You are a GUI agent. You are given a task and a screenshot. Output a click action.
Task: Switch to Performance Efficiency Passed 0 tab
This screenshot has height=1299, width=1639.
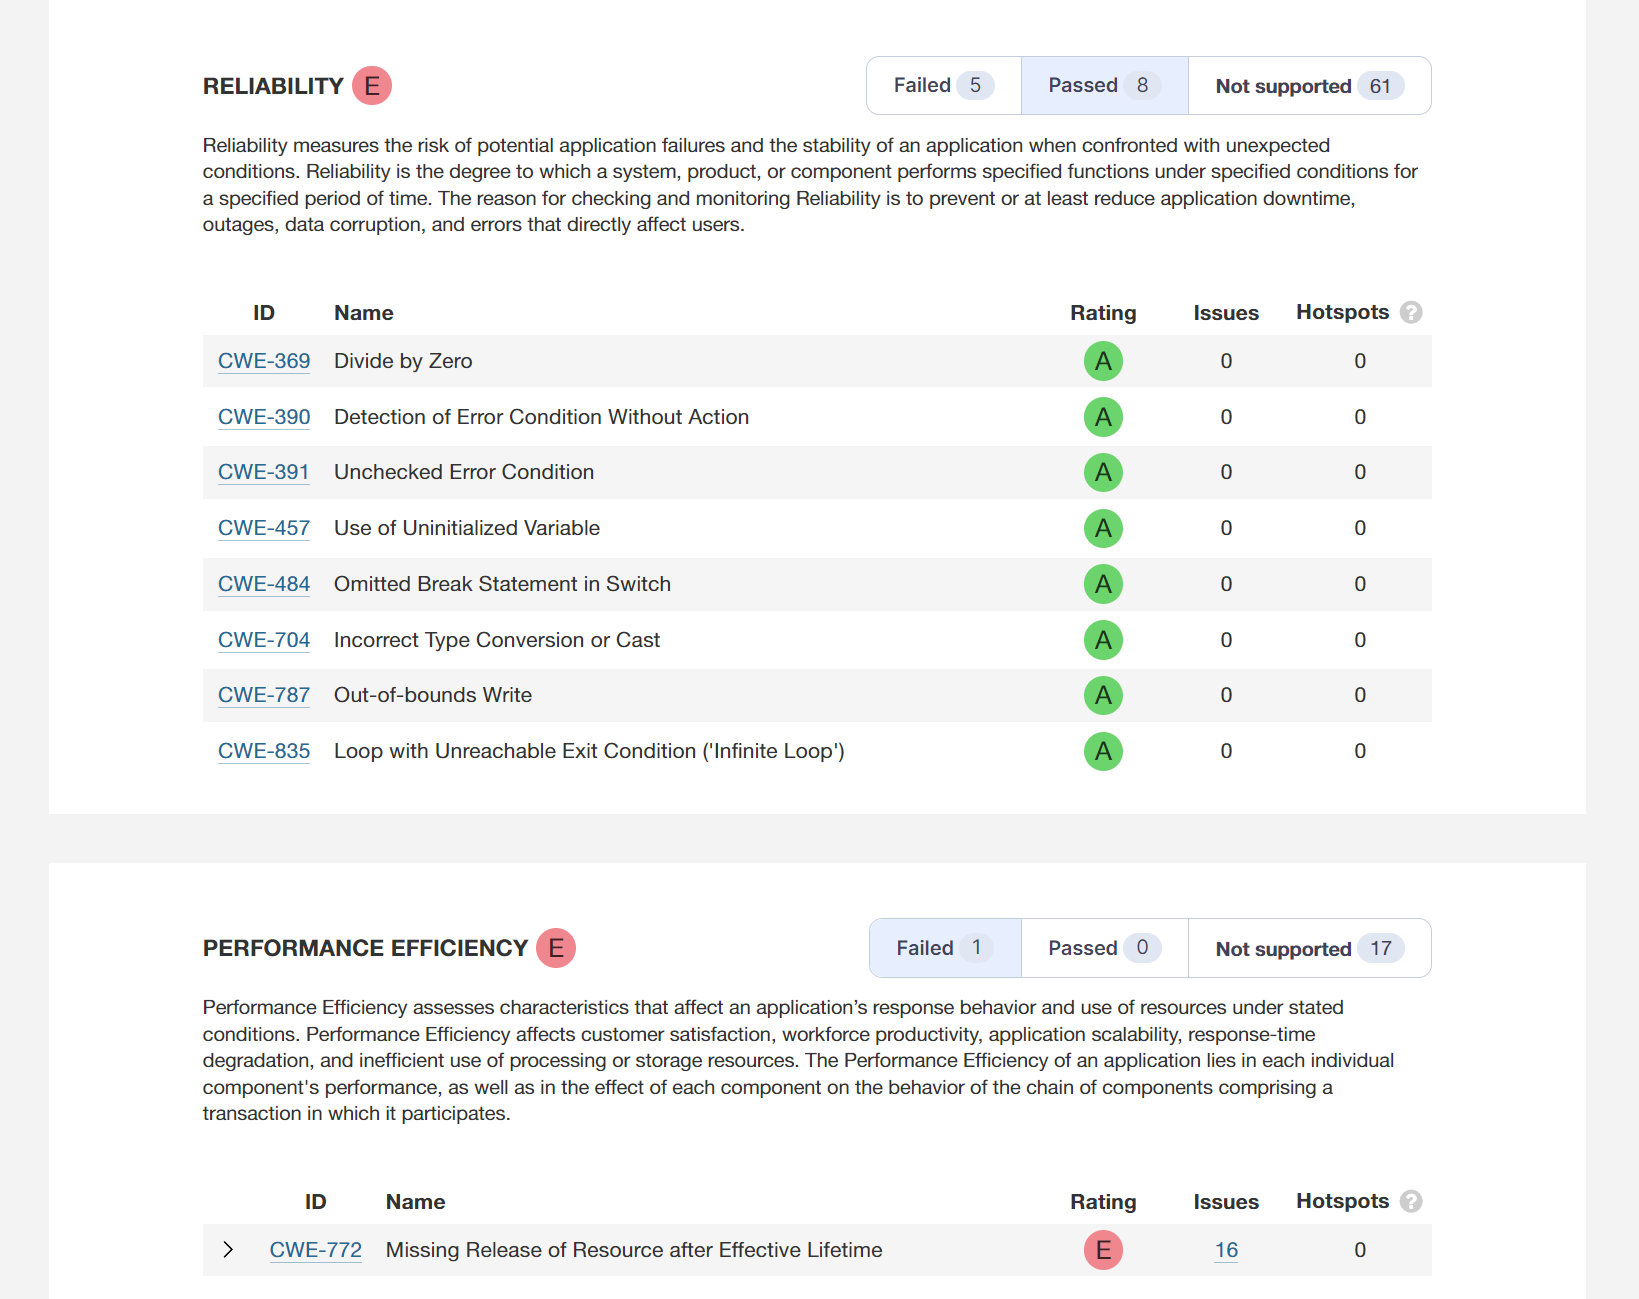click(x=1104, y=948)
